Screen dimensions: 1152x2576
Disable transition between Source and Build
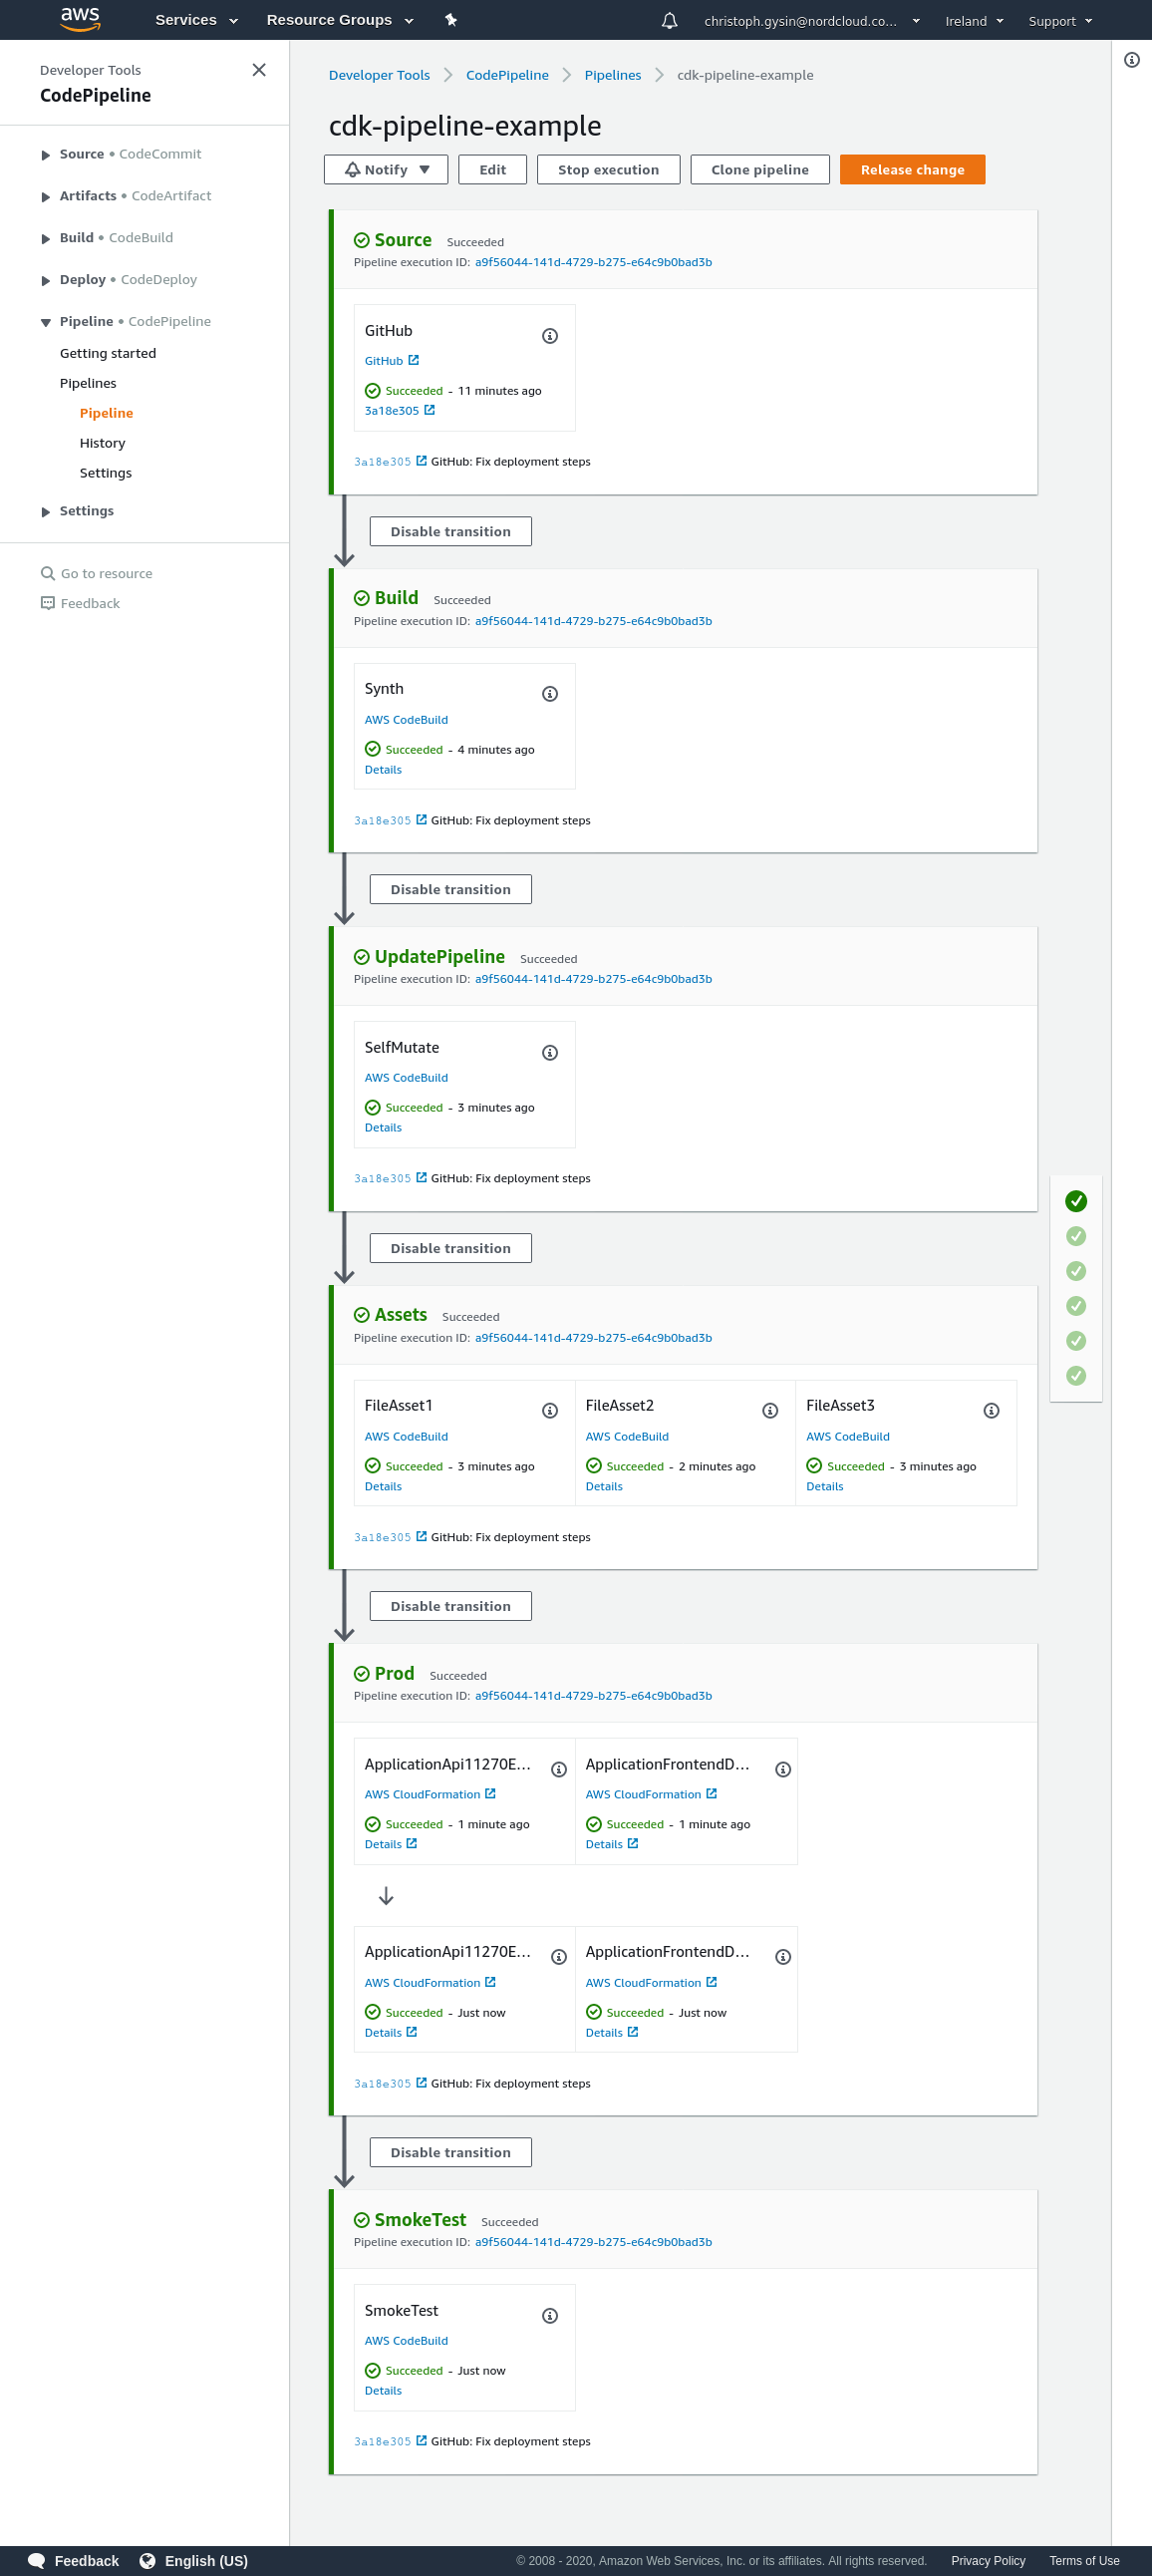pyautogui.click(x=451, y=532)
